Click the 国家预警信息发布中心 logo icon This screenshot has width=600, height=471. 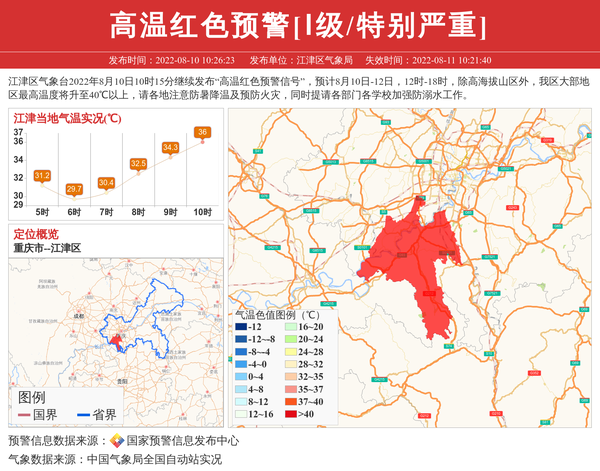(117, 440)
